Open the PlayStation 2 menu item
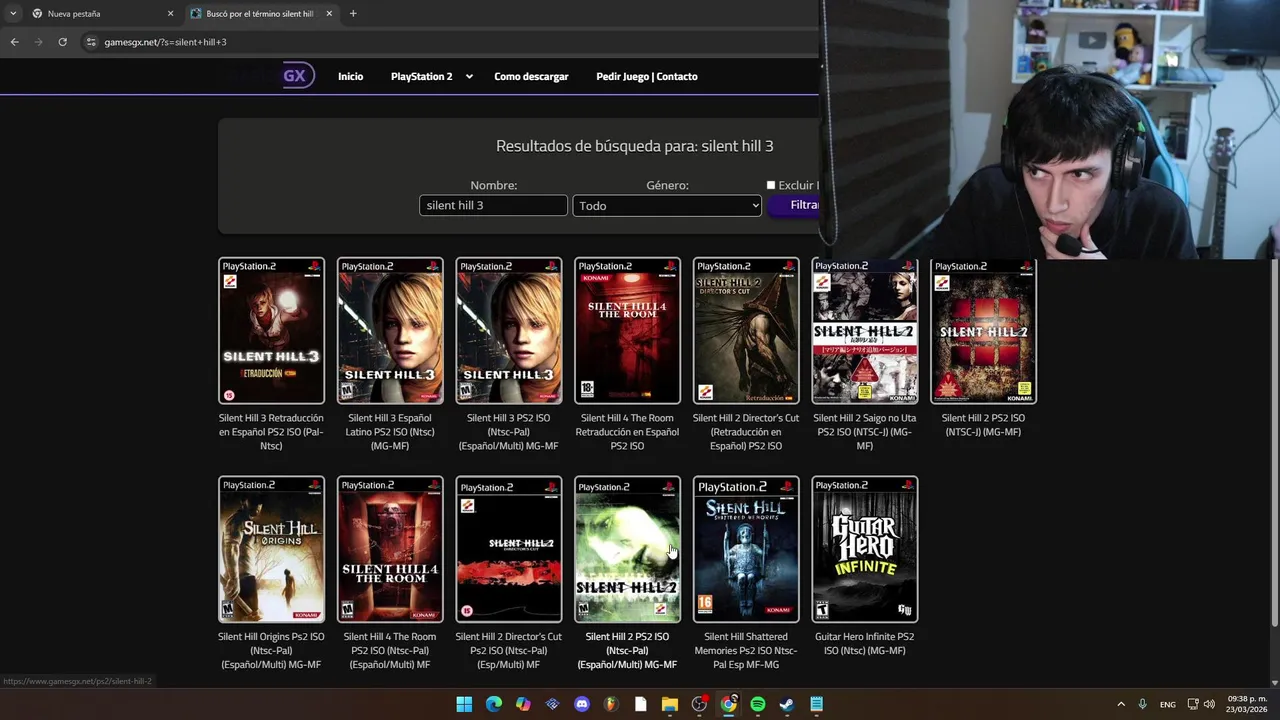 point(421,76)
